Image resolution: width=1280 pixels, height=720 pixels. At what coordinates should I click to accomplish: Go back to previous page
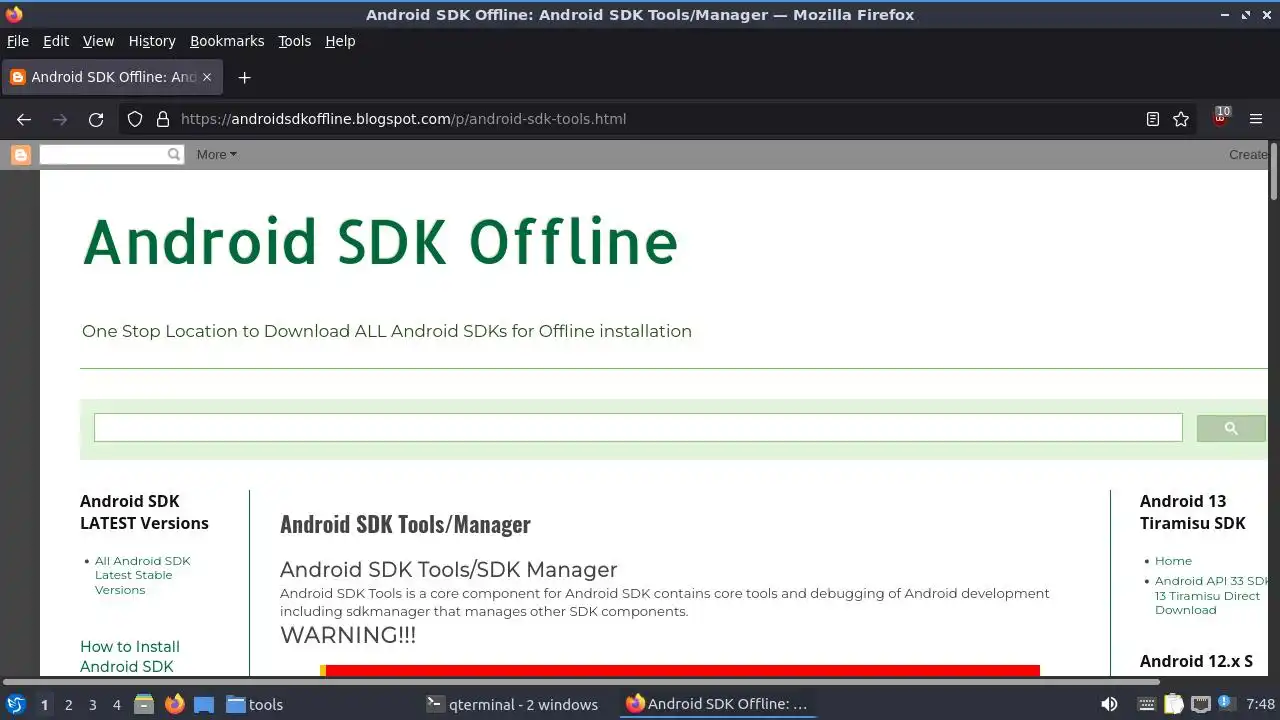[x=24, y=119]
